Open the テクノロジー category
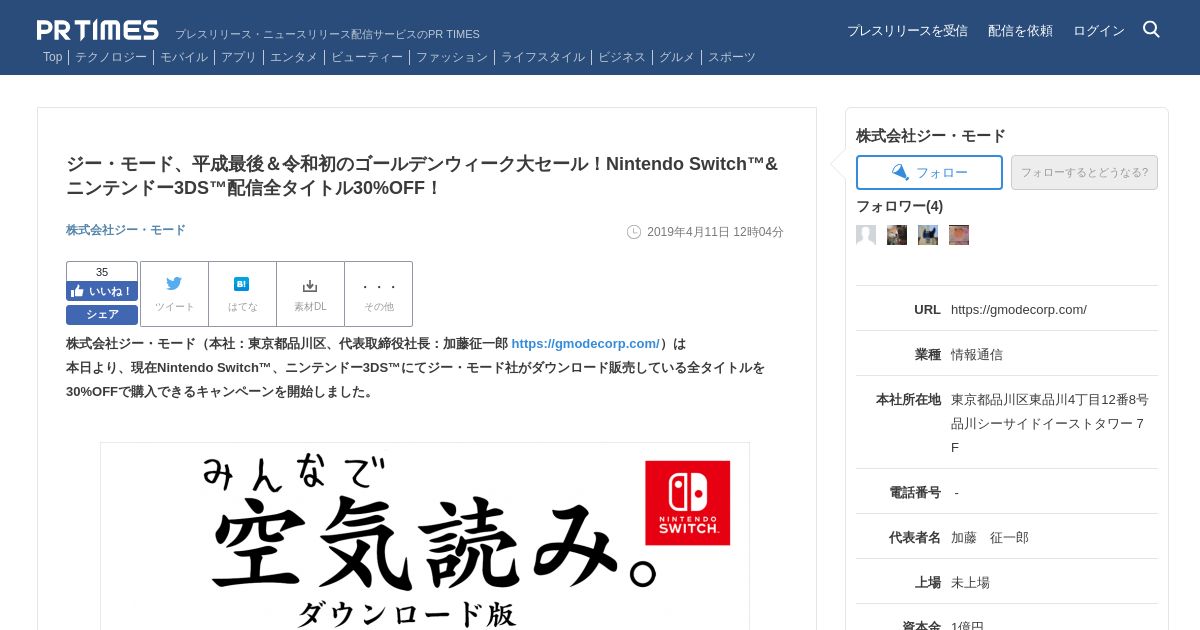This screenshot has width=1200, height=630. pyautogui.click(x=111, y=57)
